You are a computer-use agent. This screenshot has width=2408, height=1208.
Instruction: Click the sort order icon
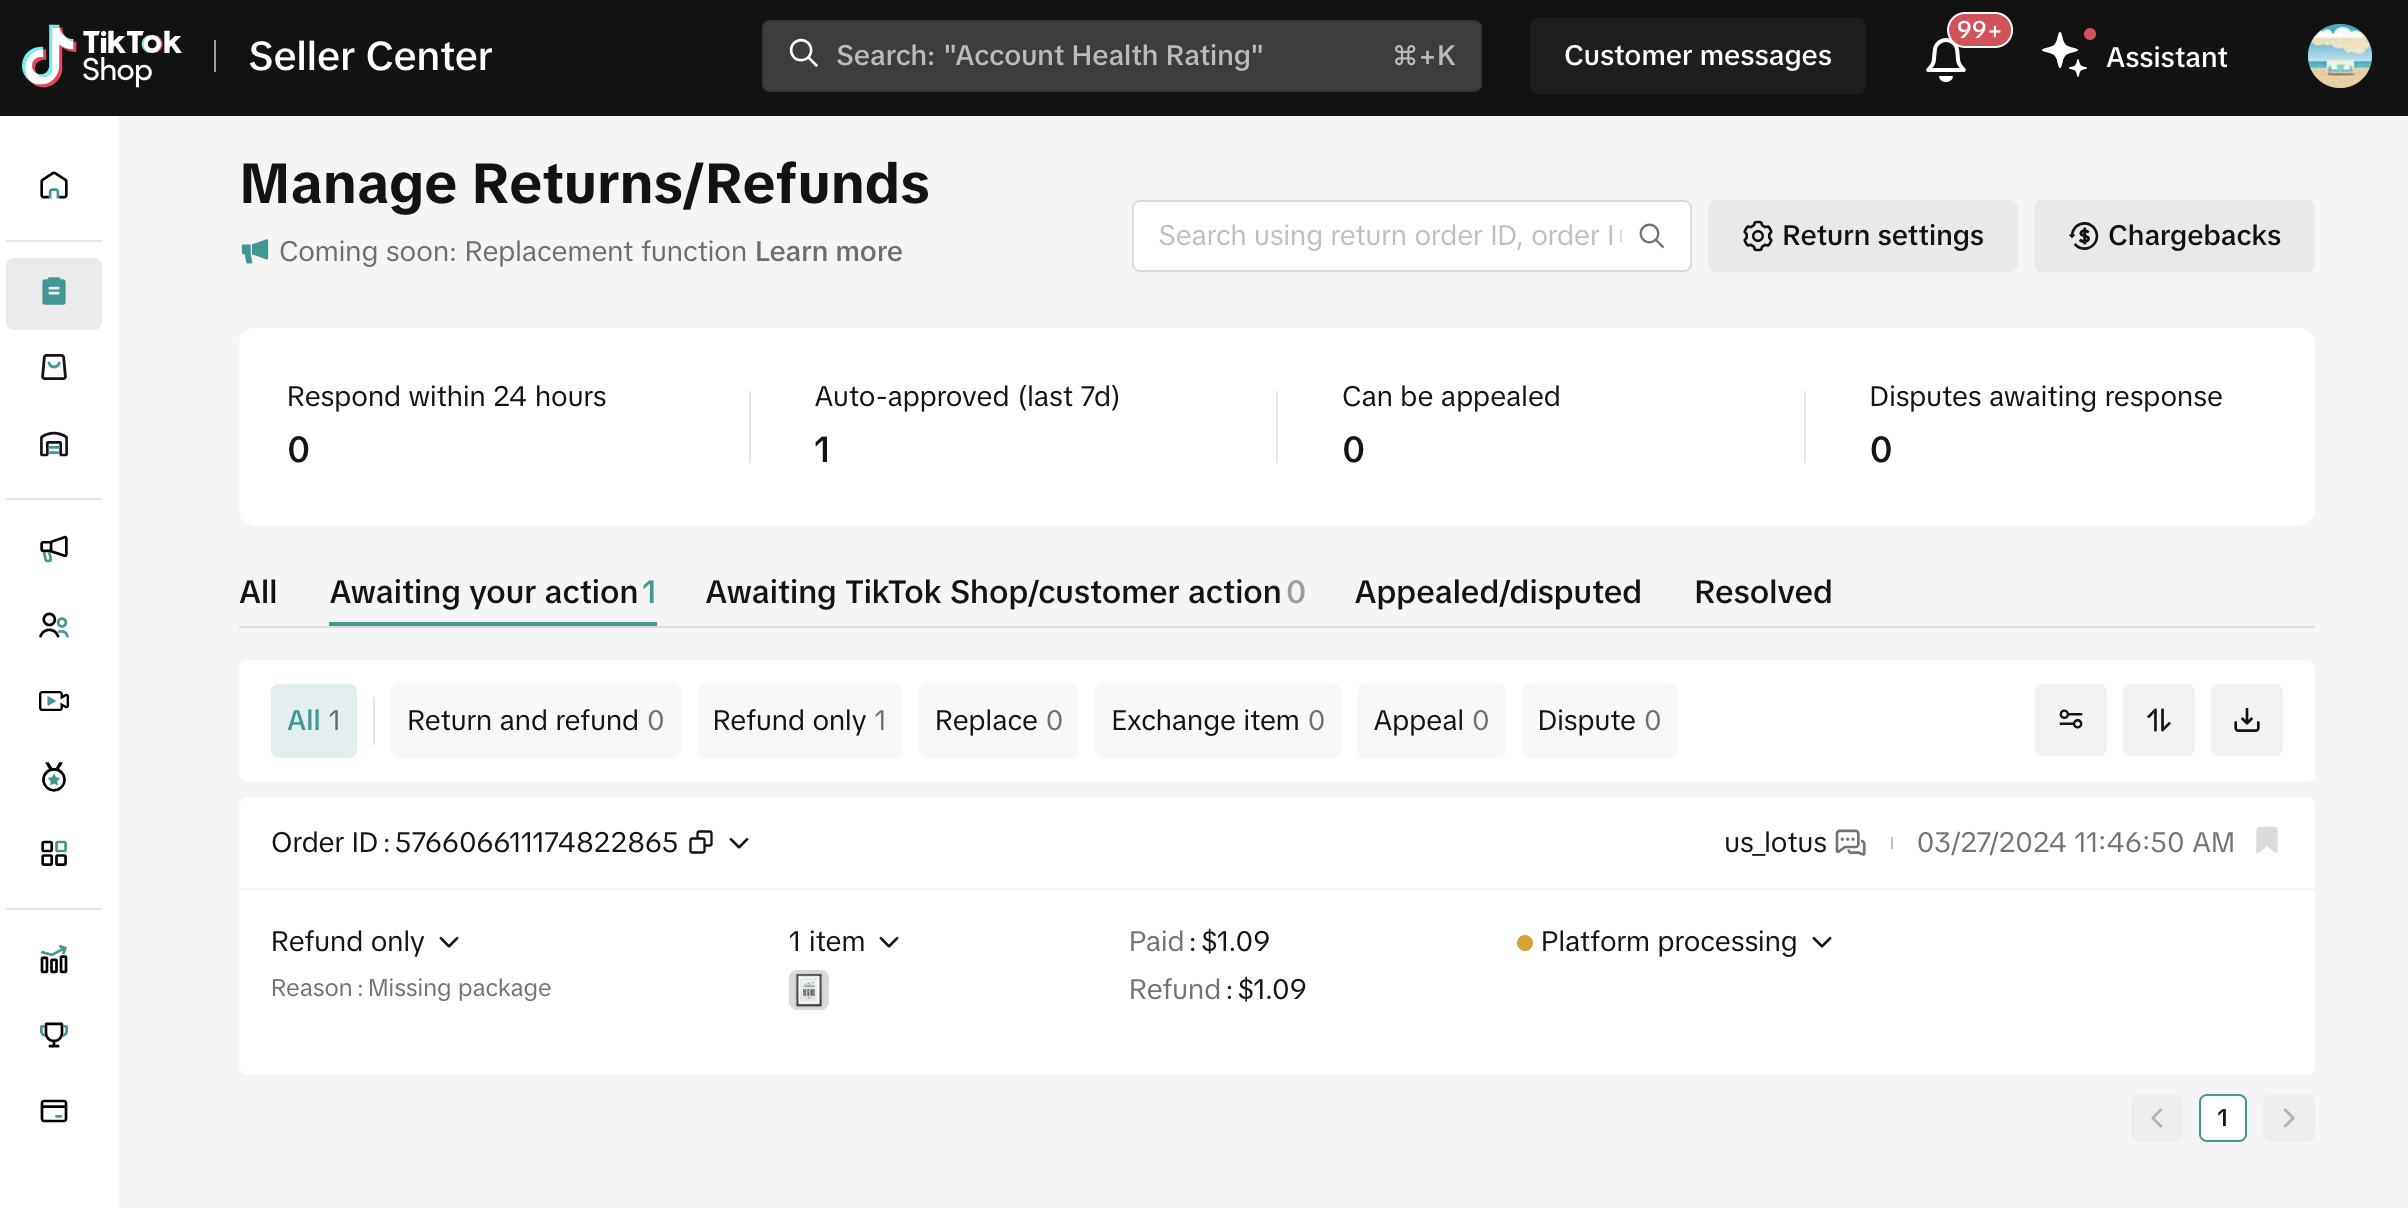[2158, 720]
